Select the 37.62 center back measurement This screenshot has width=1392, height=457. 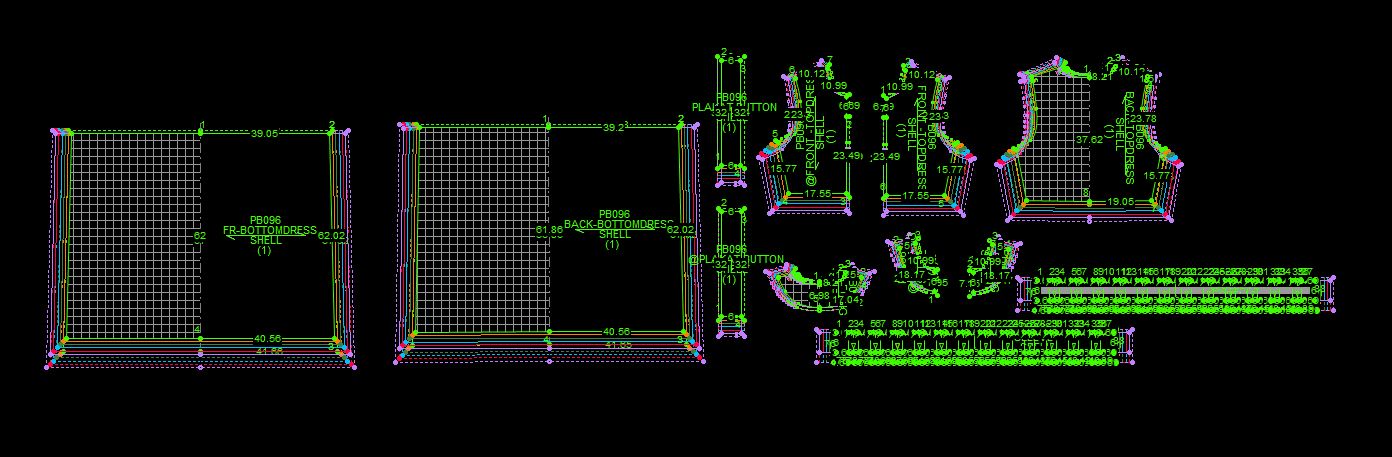tap(1089, 140)
